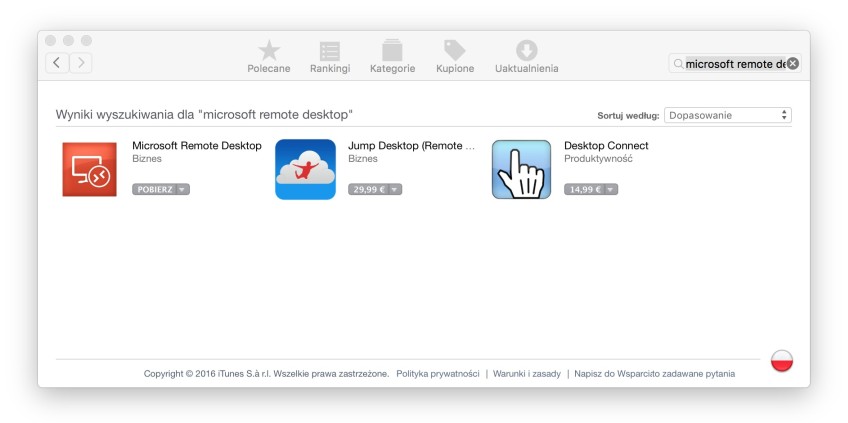Open the Microsoft Remote Desktop app icon
The width and height of the screenshot is (848, 423).
[x=89, y=169]
